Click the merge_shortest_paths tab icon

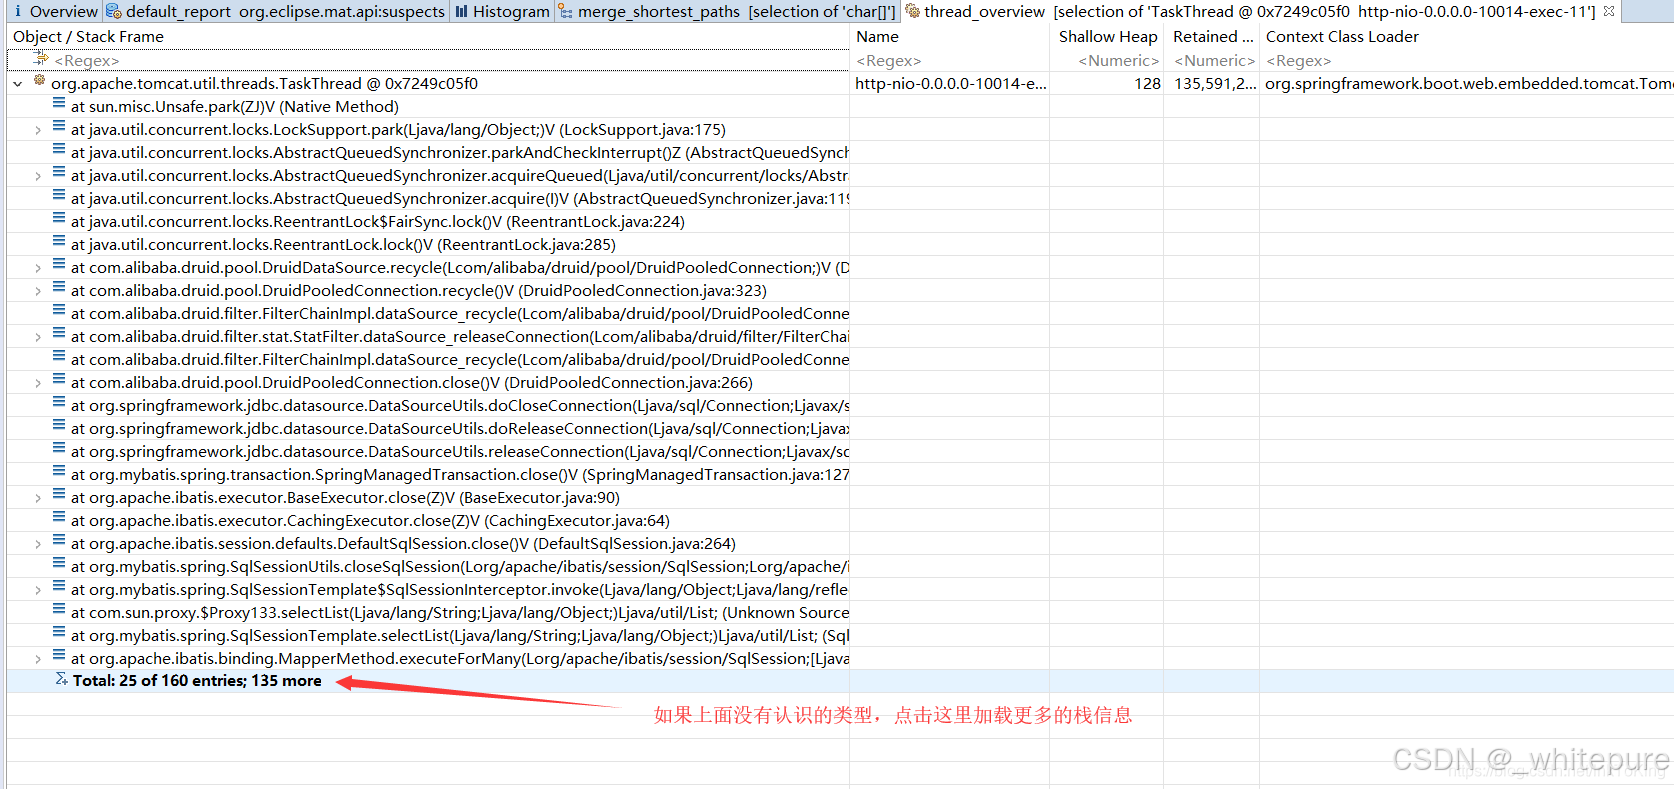click(x=566, y=11)
